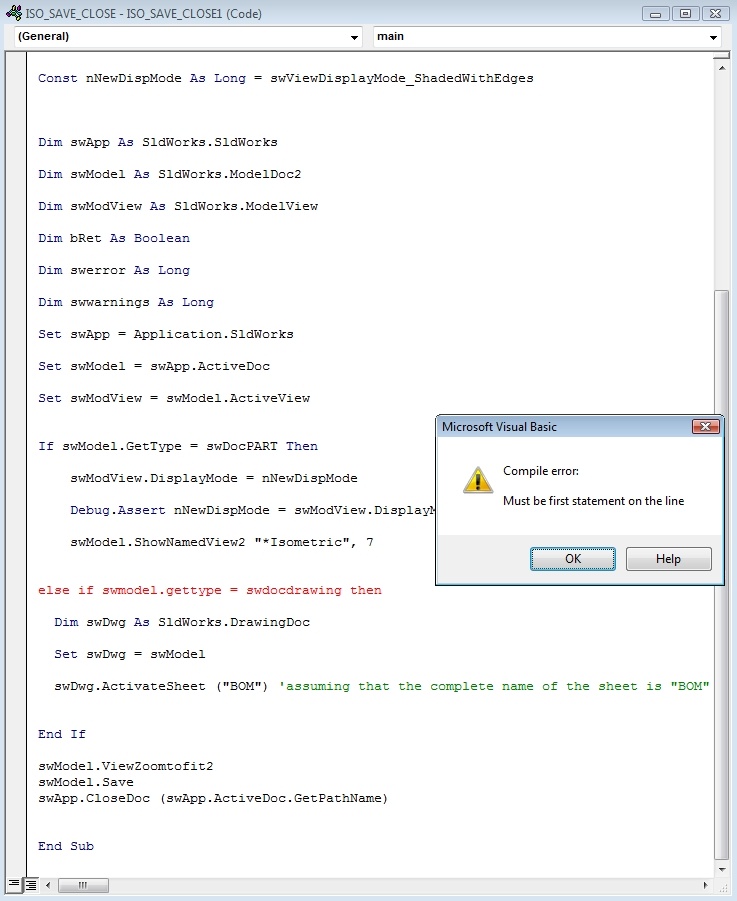Click the yellow warning icon in dialog
This screenshot has height=901, width=737.
pyautogui.click(x=478, y=480)
